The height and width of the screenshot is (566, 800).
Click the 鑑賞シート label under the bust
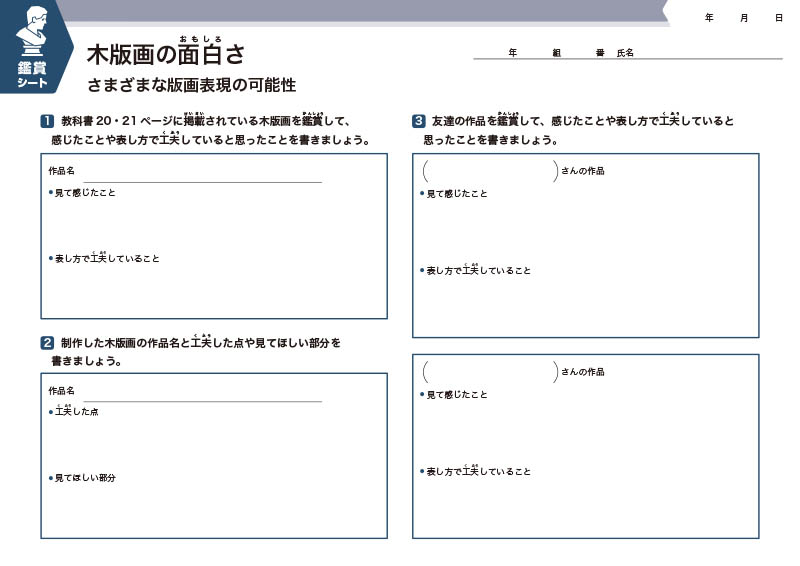click(32, 75)
